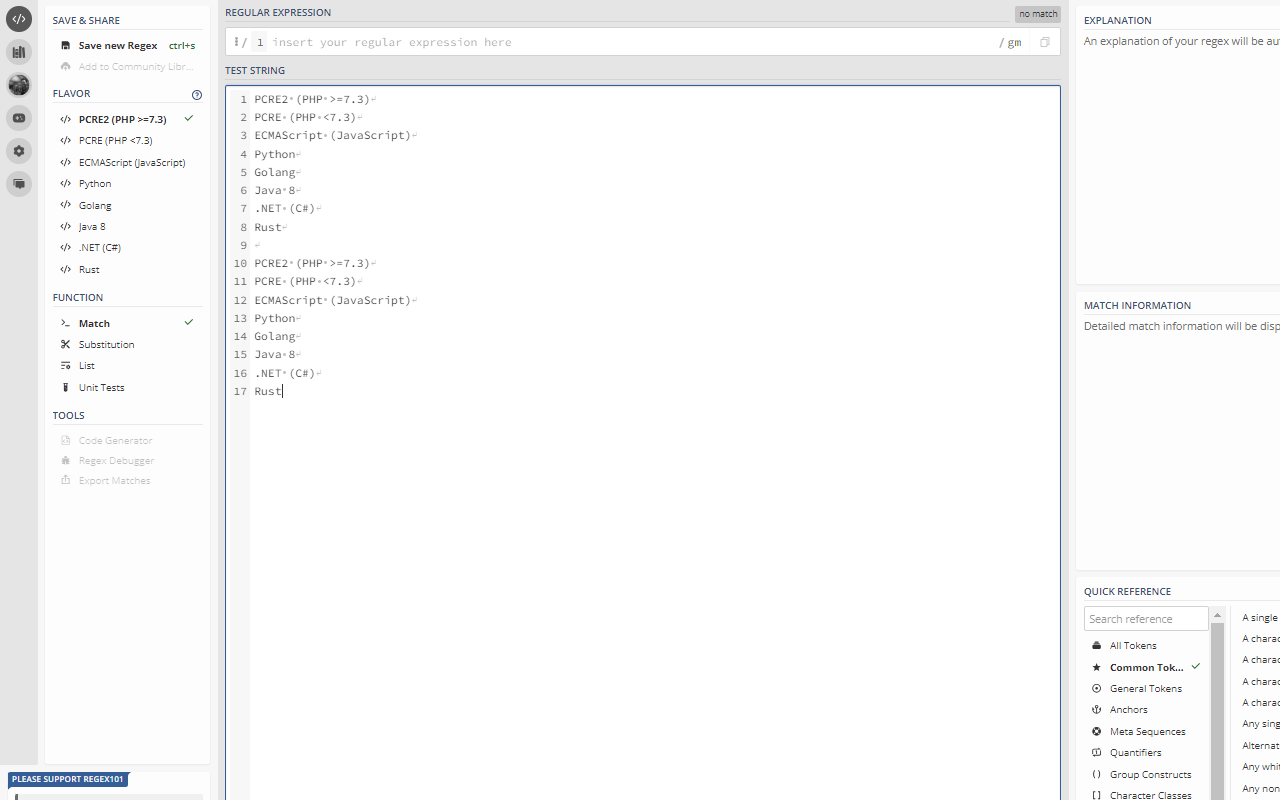The image size is (1280, 800).
Task: Select General Tokens in Quick Reference
Action: [x=1146, y=688]
